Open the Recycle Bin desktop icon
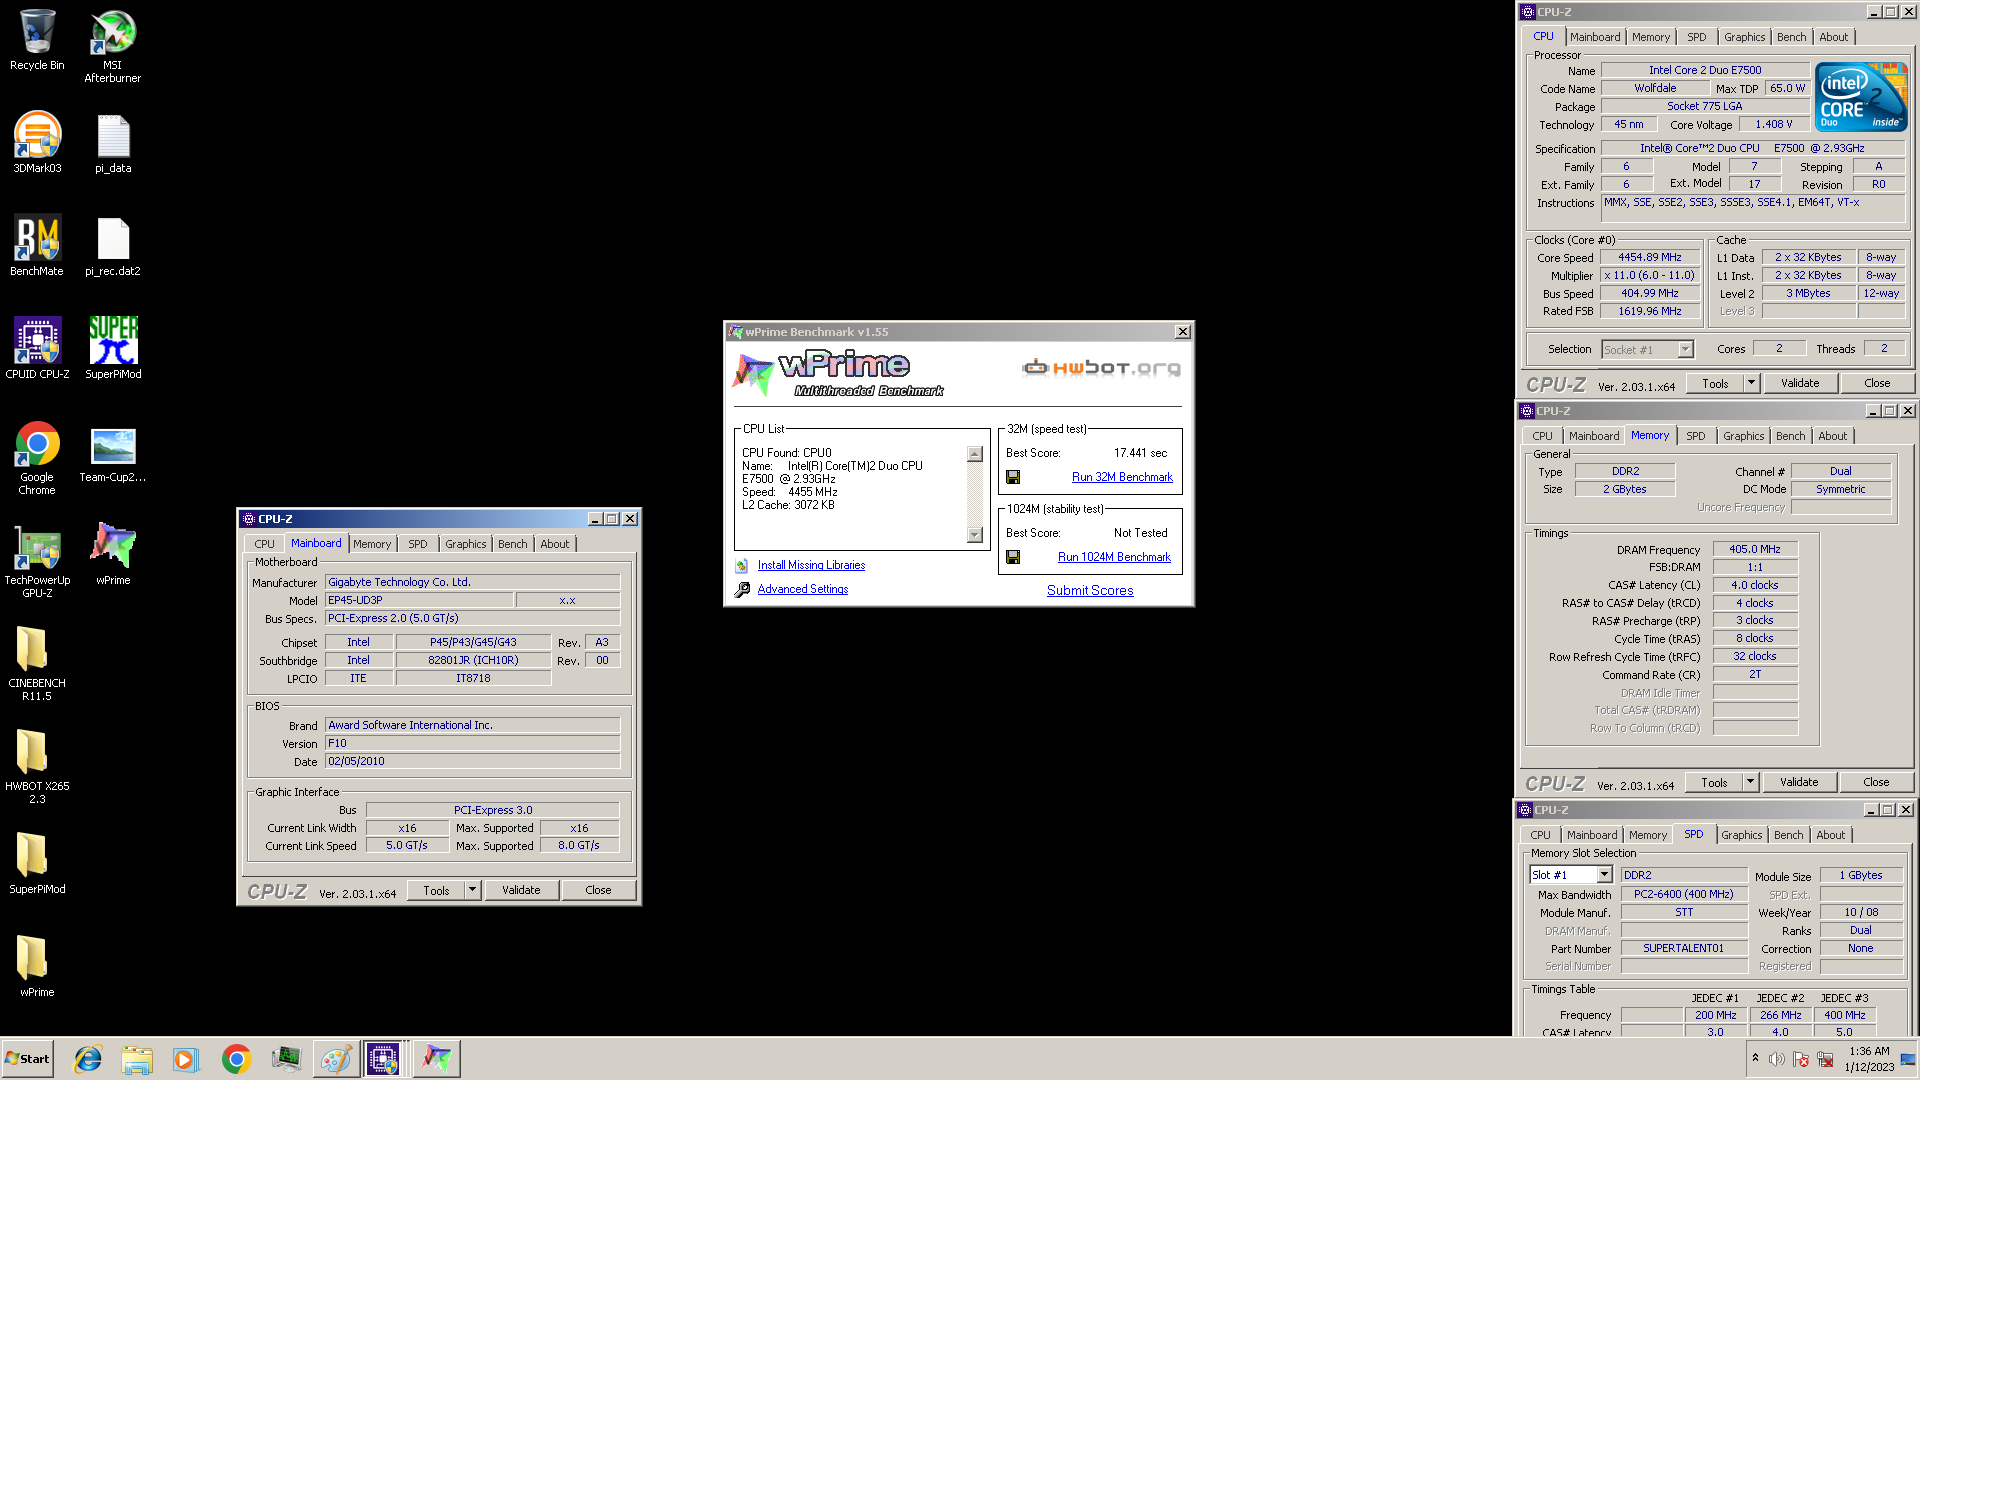Image resolution: width=2016 pixels, height=1512 pixels. click(x=37, y=40)
